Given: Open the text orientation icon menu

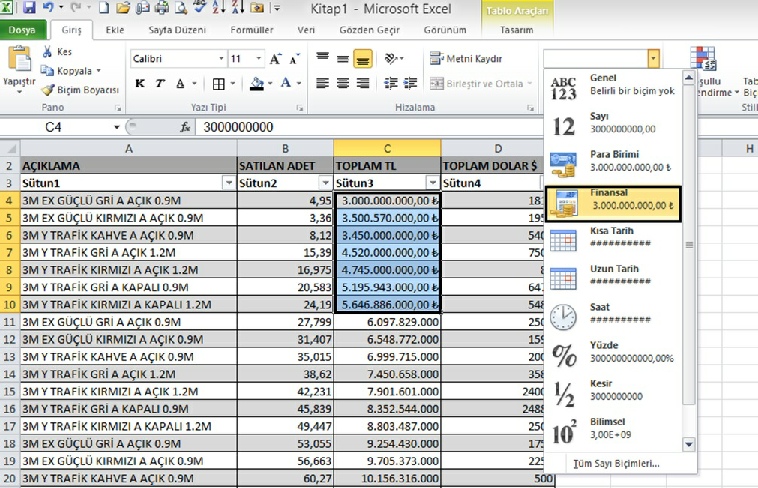Looking at the screenshot, I should click(394, 59).
